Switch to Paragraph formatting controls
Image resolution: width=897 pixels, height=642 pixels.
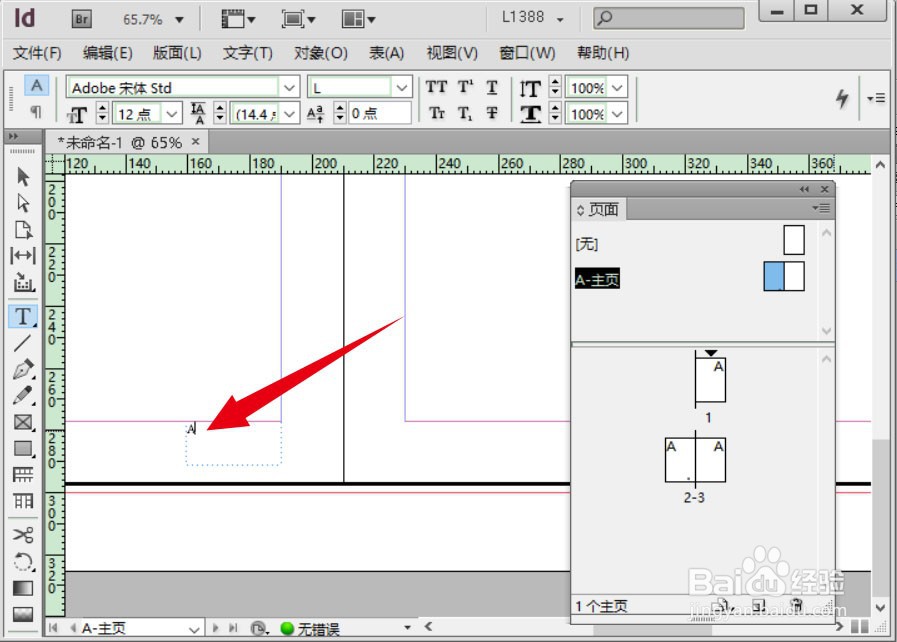pos(36,112)
